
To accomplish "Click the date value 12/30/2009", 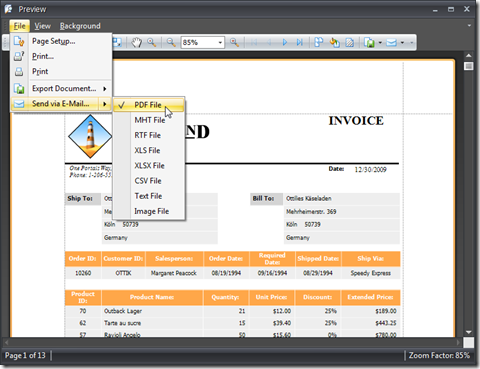I will click(x=370, y=170).
